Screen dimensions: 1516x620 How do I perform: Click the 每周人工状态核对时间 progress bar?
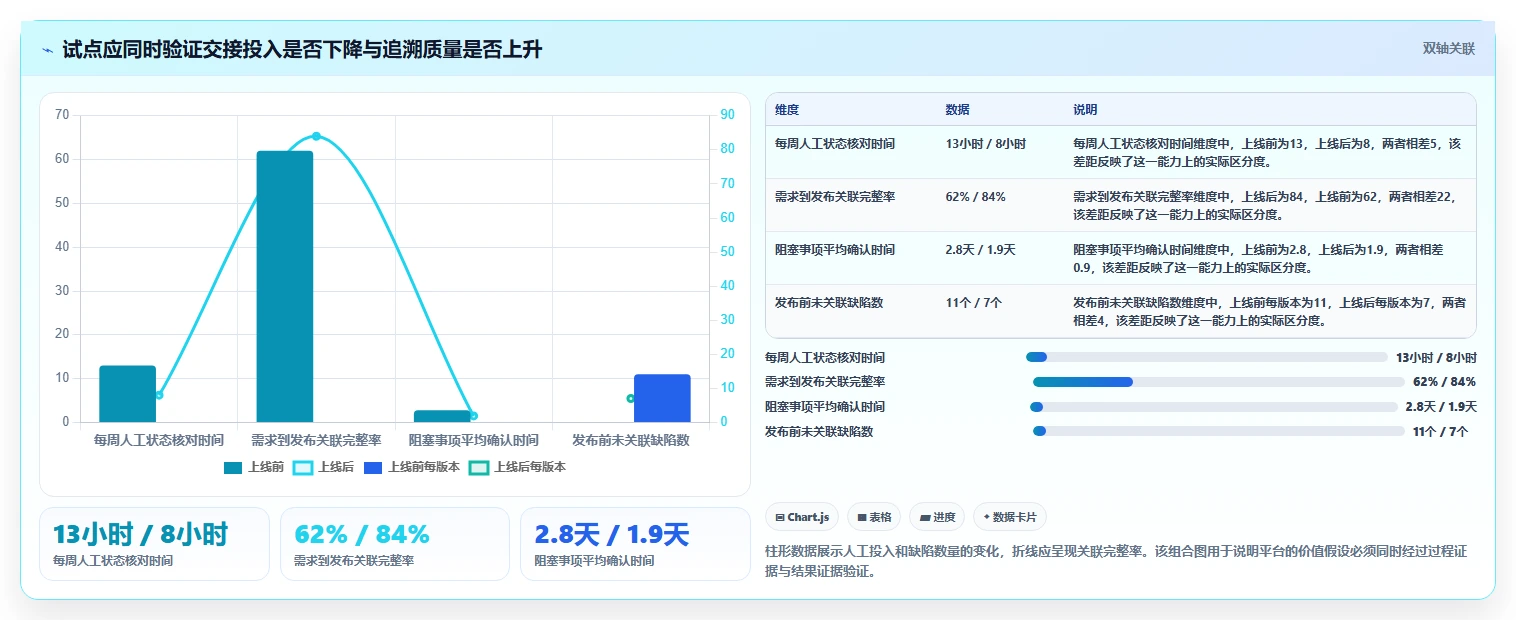1207,357
